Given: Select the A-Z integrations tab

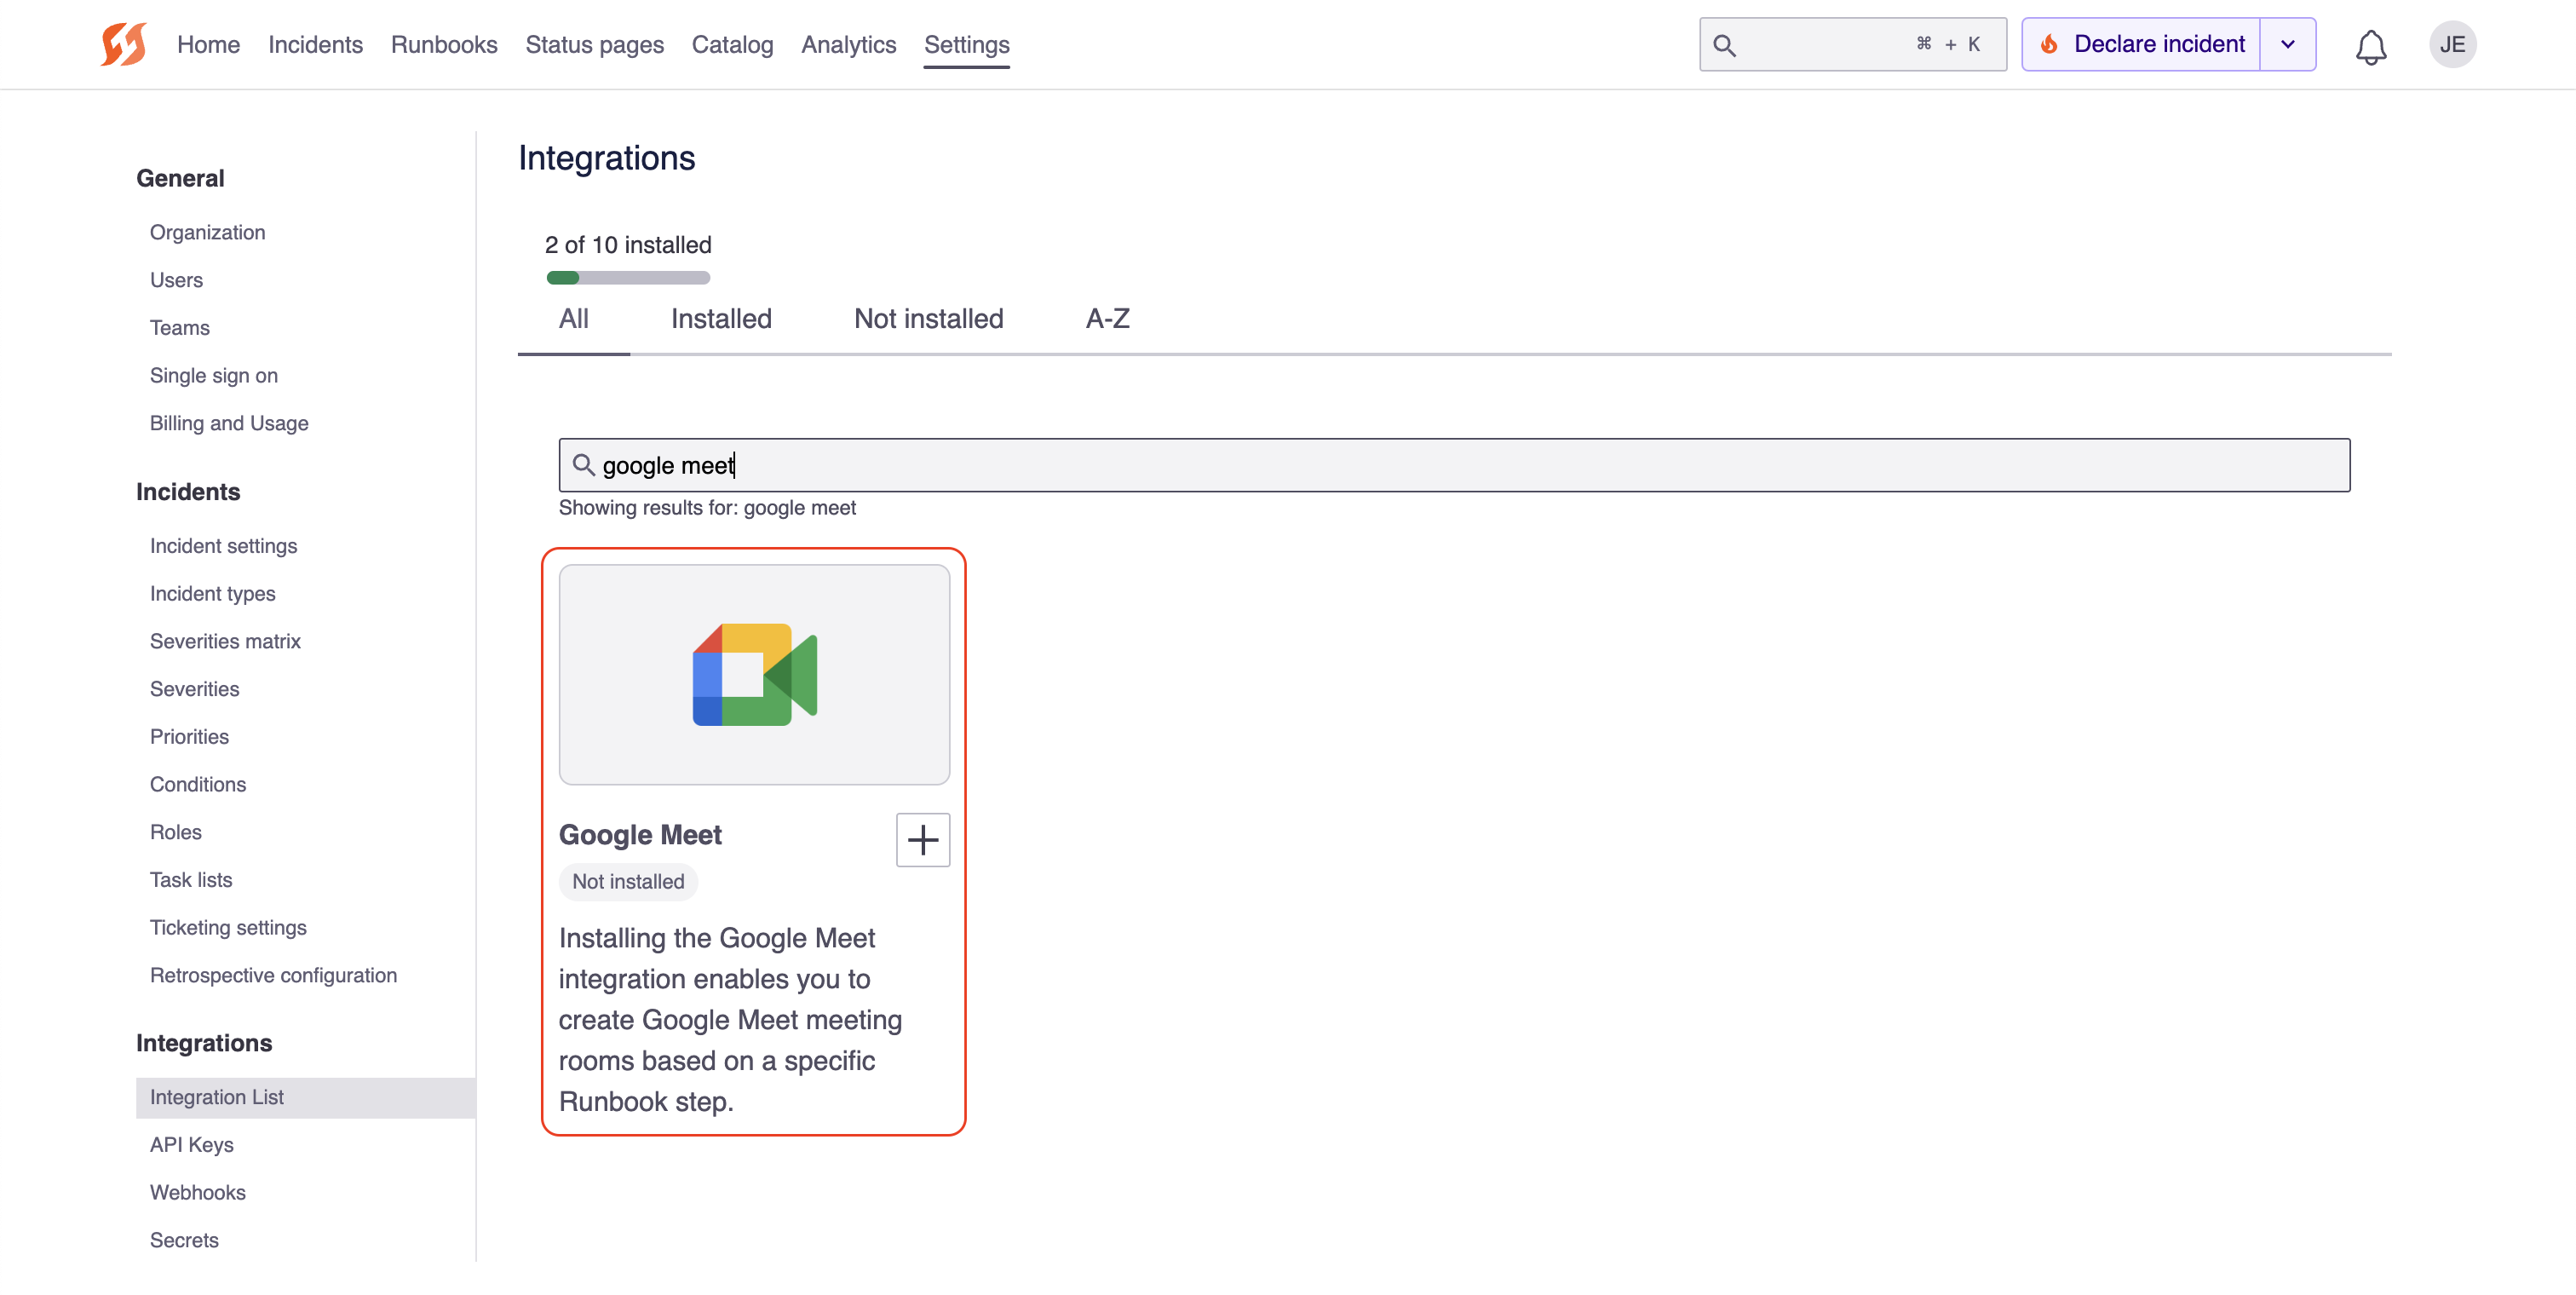Looking at the screenshot, I should (1107, 319).
